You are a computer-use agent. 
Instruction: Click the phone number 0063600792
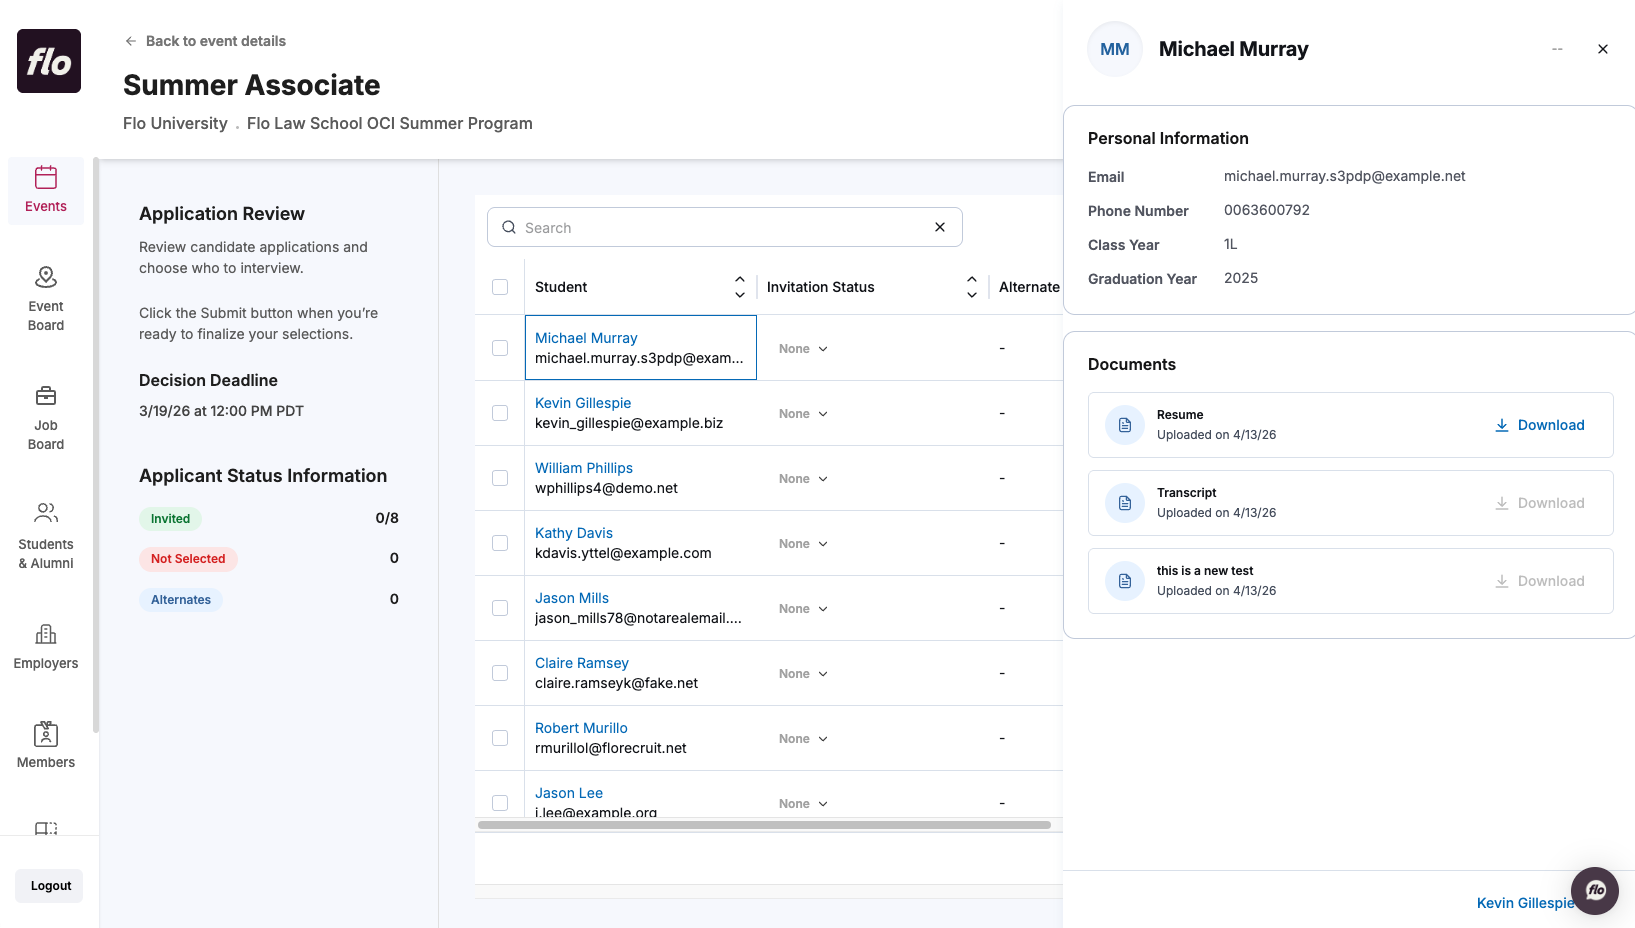(x=1267, y=210)
